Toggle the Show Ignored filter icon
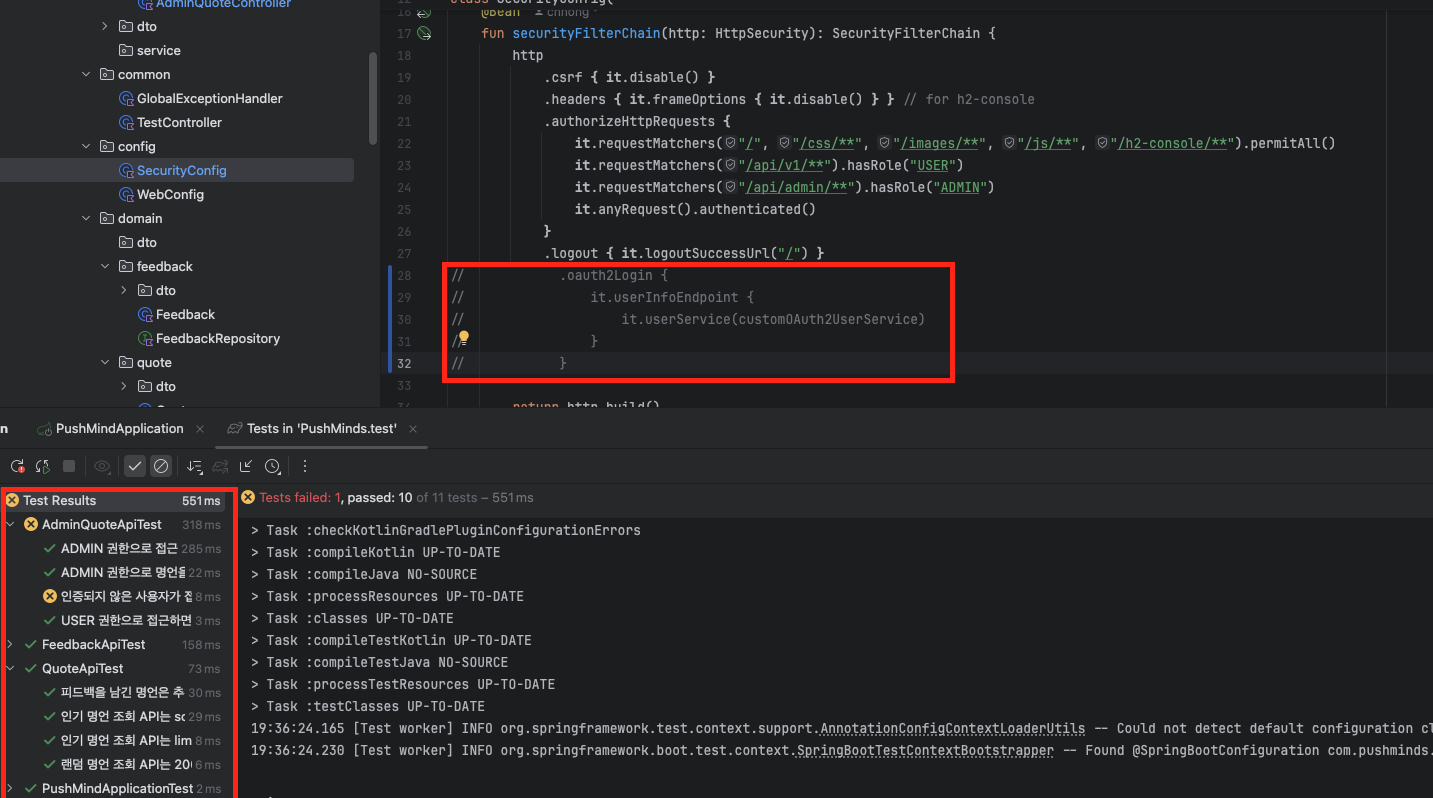1433x798 pixels. pyautogui.click(x=161, y=466)
